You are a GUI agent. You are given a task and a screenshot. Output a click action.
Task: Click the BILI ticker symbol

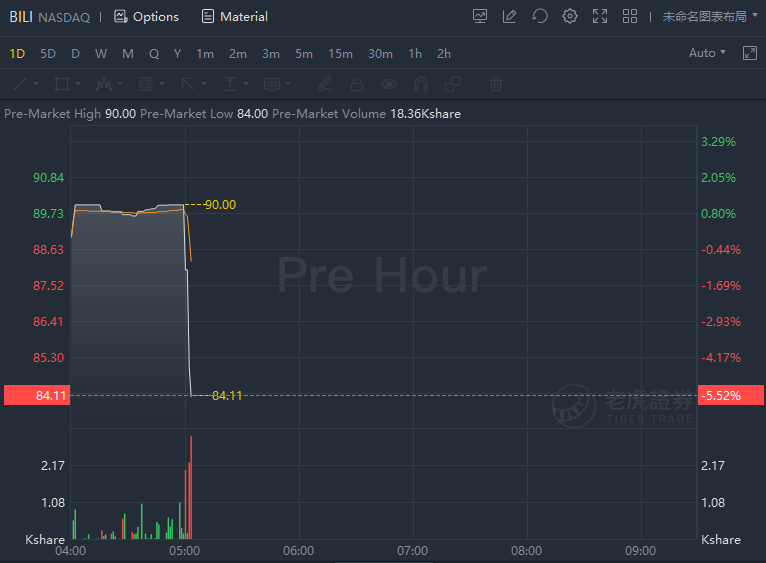coord(21,17)
